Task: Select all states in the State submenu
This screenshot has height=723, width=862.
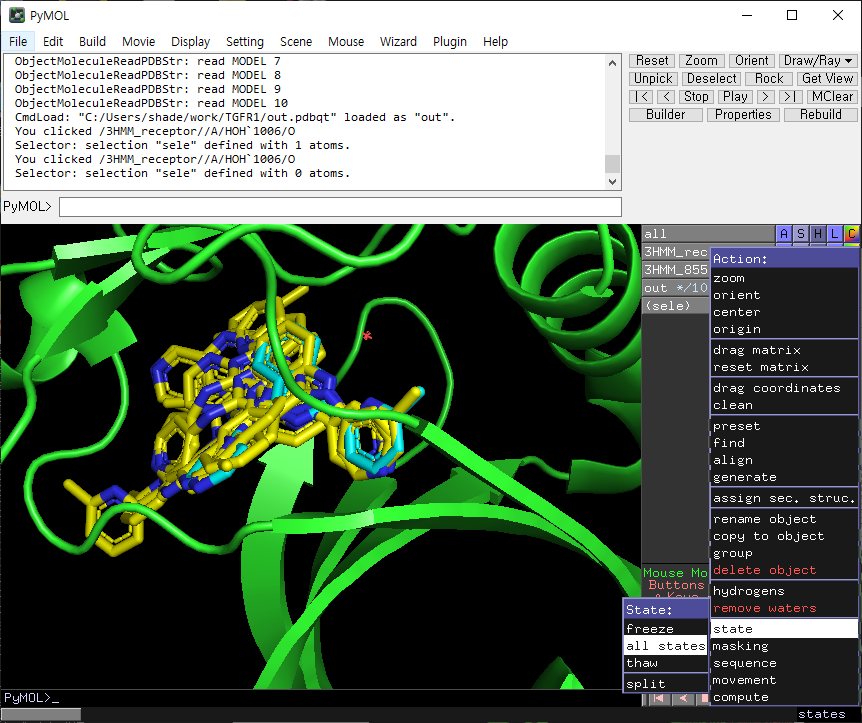Action: pyautogui.click(x=666, y=645)
